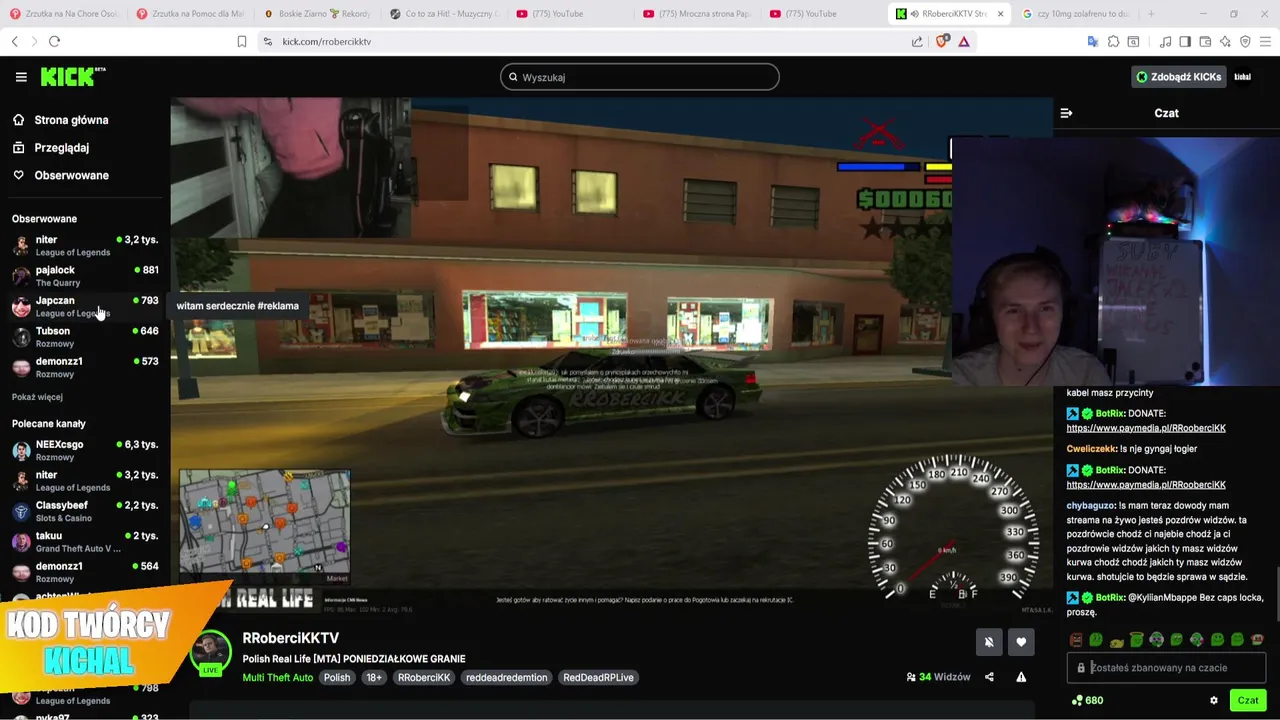
Task: Switch to Boskie Ziarno tab
Action: point(319,14)
